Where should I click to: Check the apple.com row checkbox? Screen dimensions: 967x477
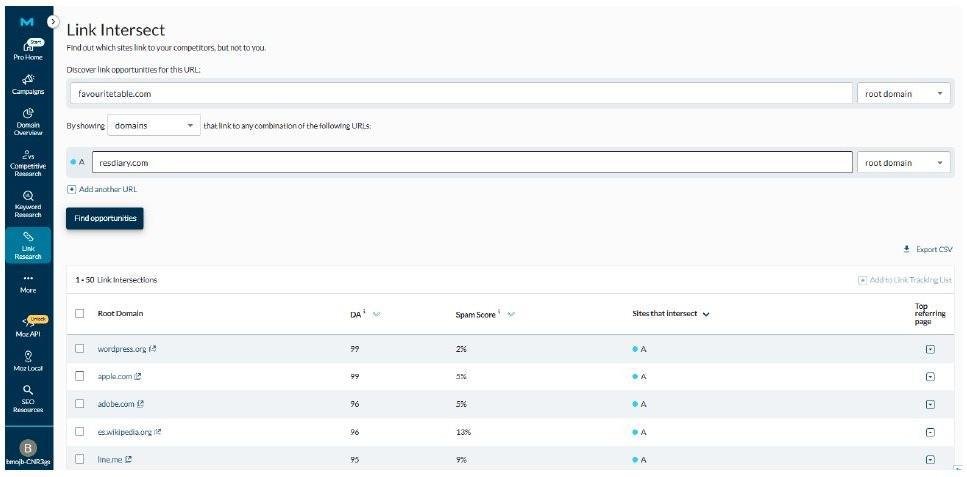click(x=80, y=376)
